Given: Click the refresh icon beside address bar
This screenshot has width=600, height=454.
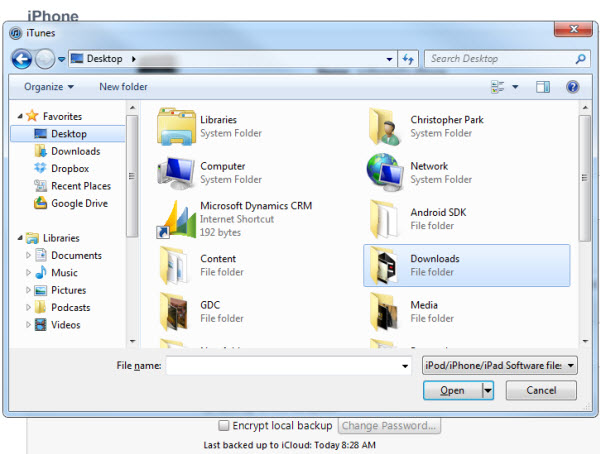Looking at the screenshot, I should [x=407, y=59].
